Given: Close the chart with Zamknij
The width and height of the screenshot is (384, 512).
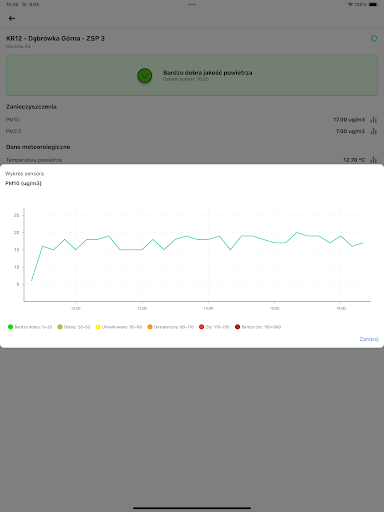Looking at the screenshot, I should [369, 339].
